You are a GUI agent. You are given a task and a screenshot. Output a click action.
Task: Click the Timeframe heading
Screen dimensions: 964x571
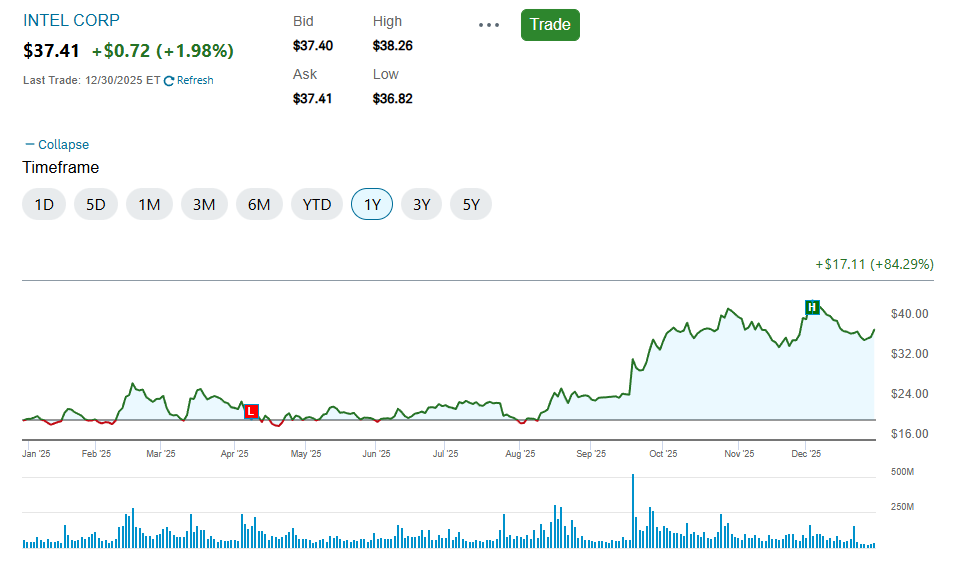pos(61,167)
